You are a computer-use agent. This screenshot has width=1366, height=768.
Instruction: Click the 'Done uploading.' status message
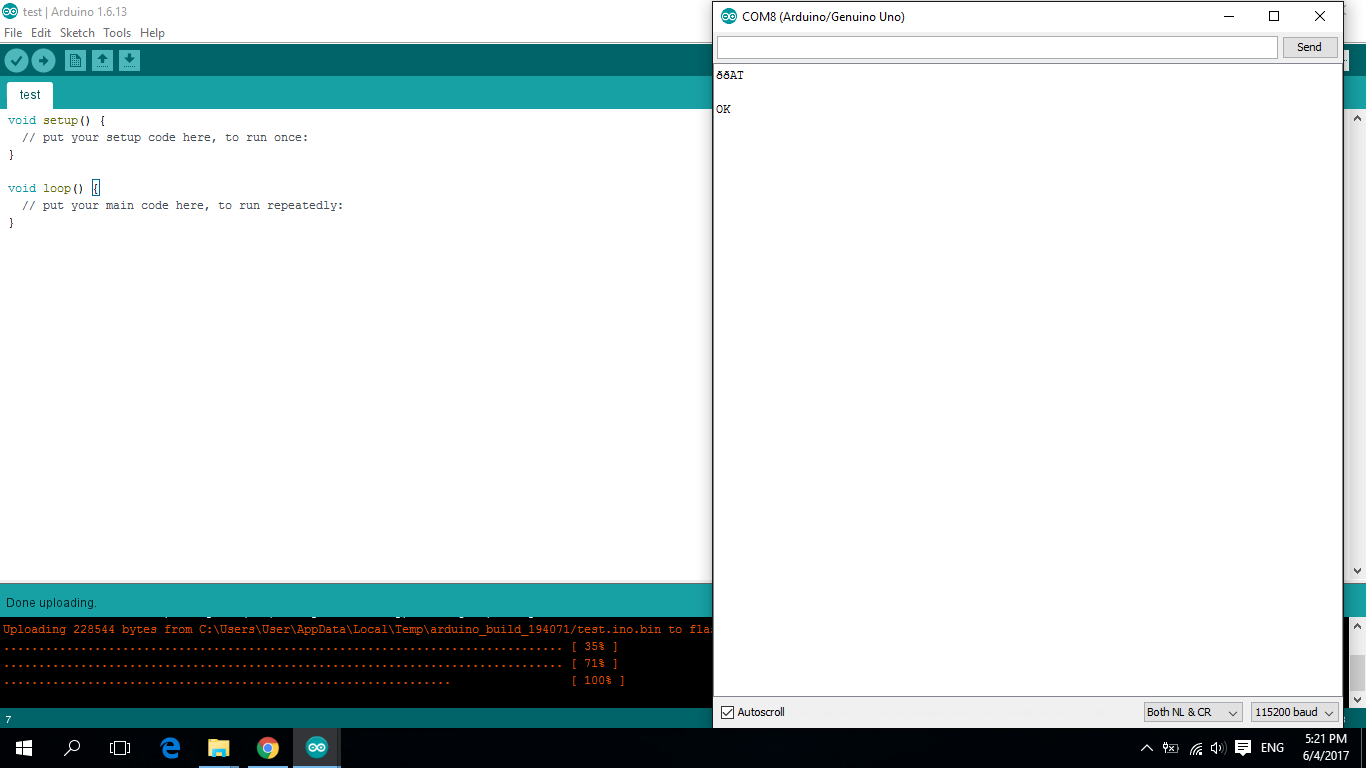pyautogui.click(x=51, y=603)
